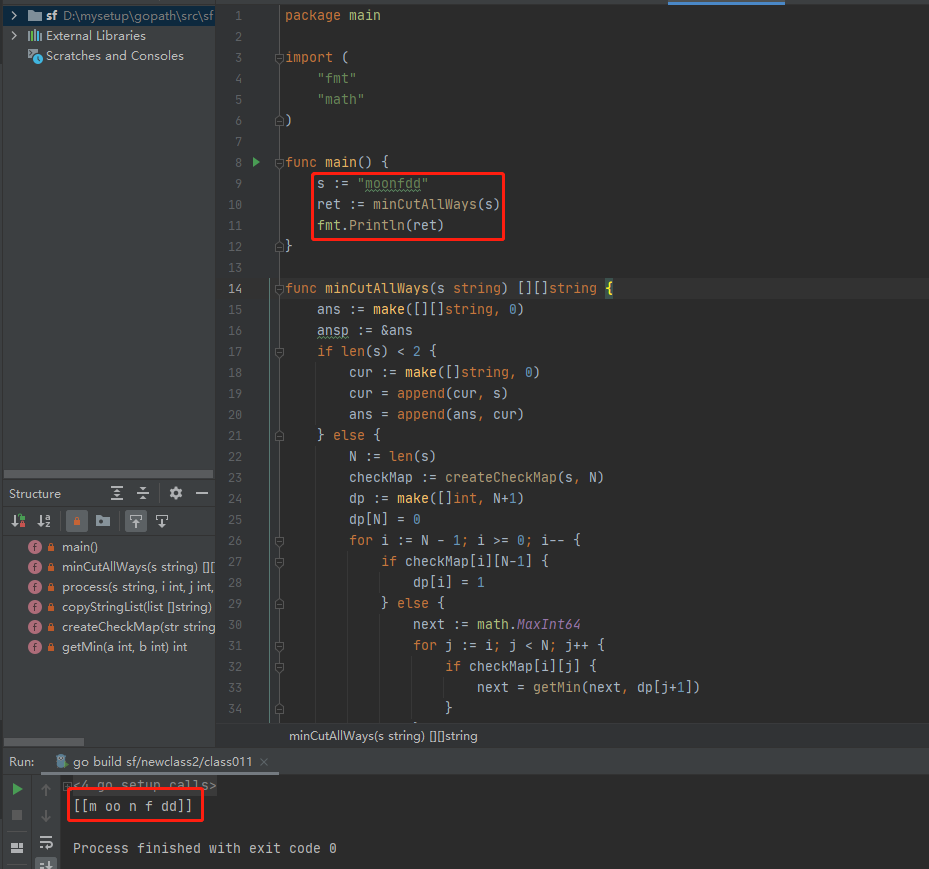
Task: Click the function icon beside main()
Action: click(35, 547)
